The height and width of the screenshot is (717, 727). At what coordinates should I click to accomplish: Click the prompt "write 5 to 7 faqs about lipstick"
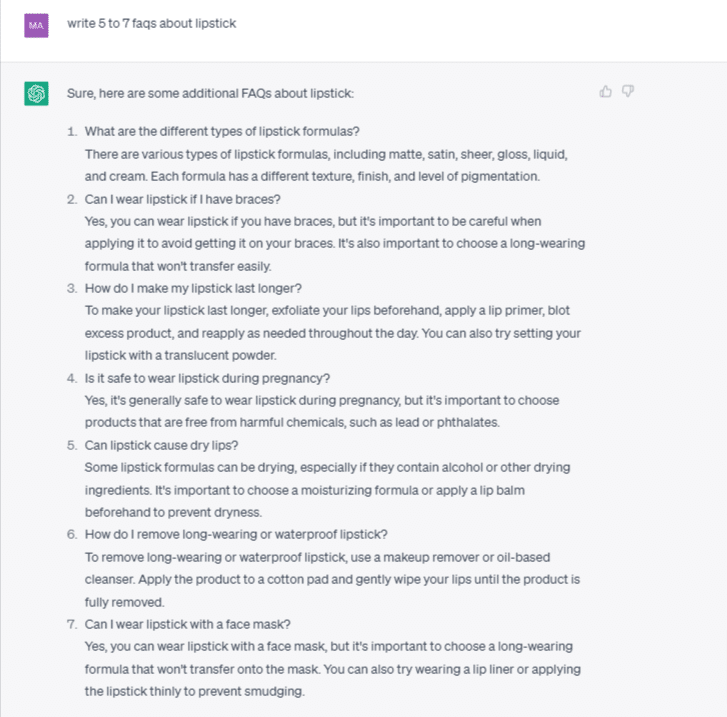(151, 23)
